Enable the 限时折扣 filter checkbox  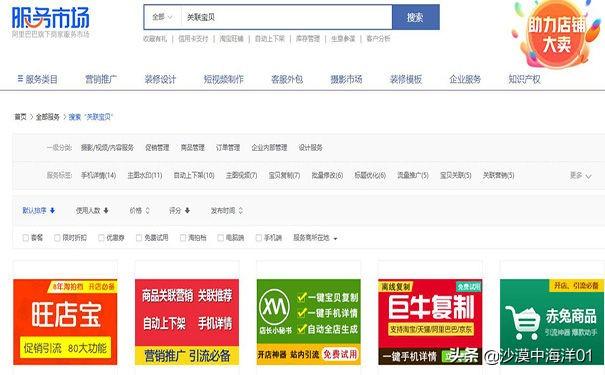57,238
